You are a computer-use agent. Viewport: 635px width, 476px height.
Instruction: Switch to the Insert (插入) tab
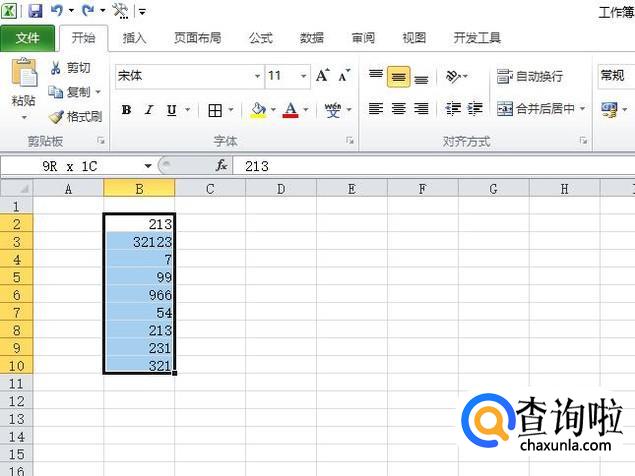click(134, 38)
